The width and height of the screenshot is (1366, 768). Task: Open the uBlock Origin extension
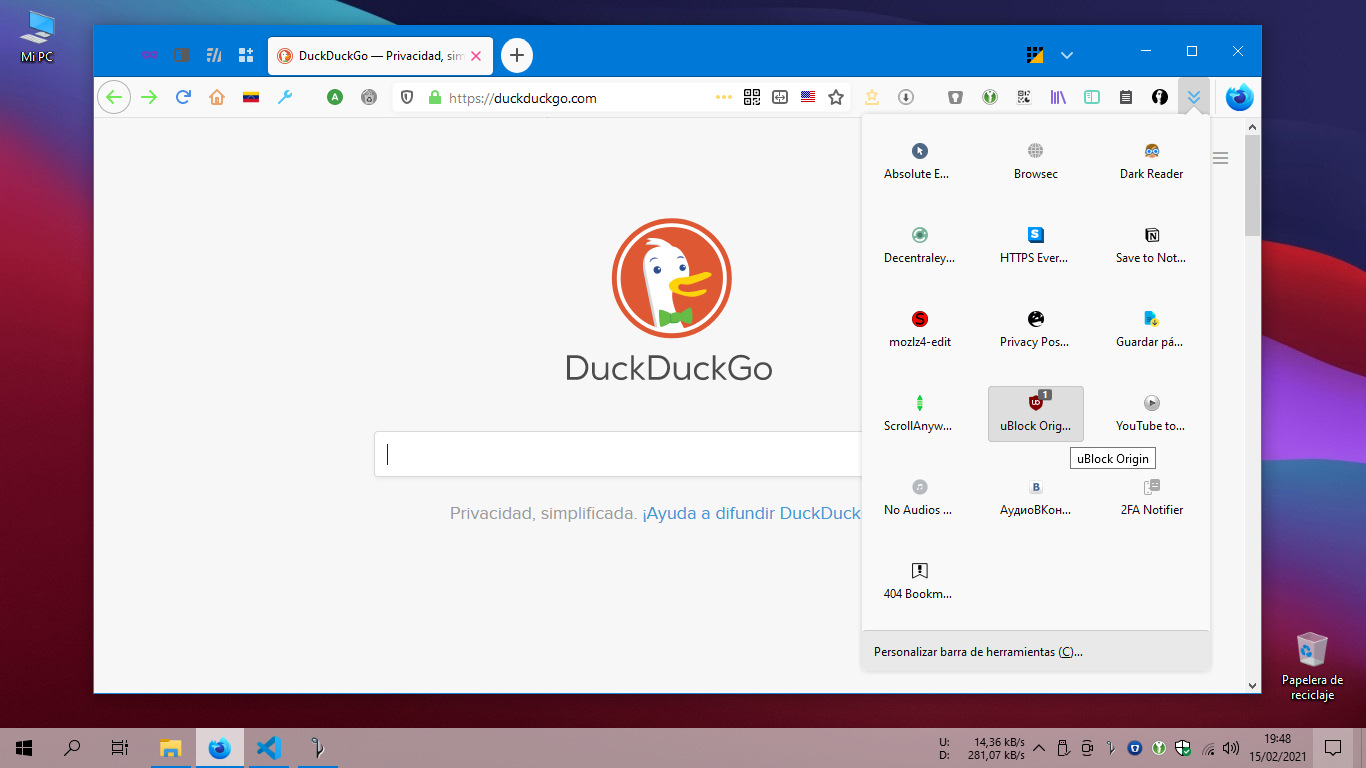[1036, 413]
